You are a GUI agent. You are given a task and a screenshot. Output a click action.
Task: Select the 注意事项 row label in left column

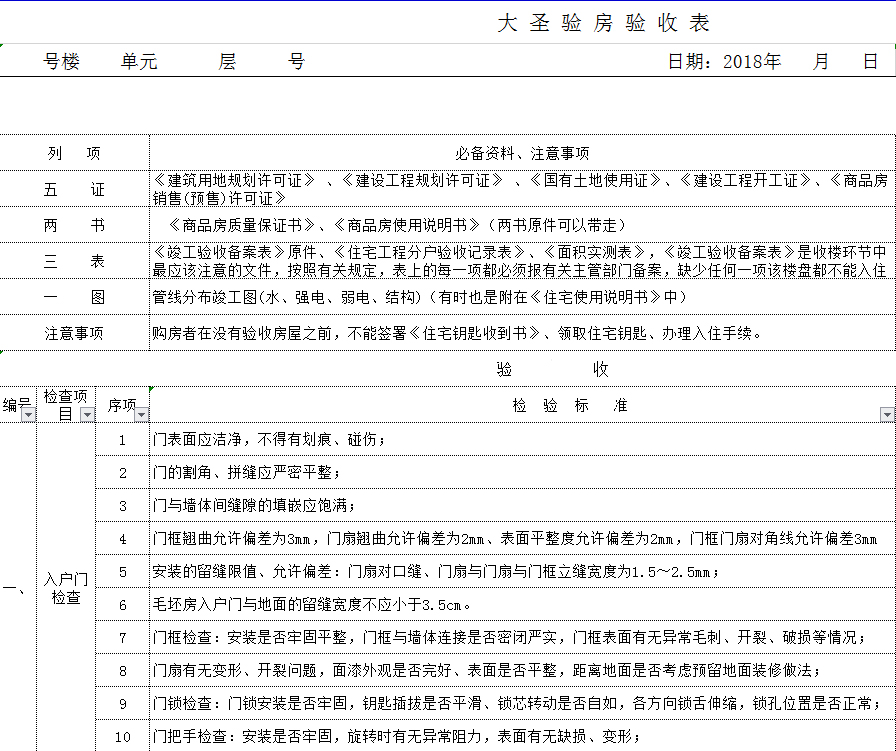[x=74, y=333]
